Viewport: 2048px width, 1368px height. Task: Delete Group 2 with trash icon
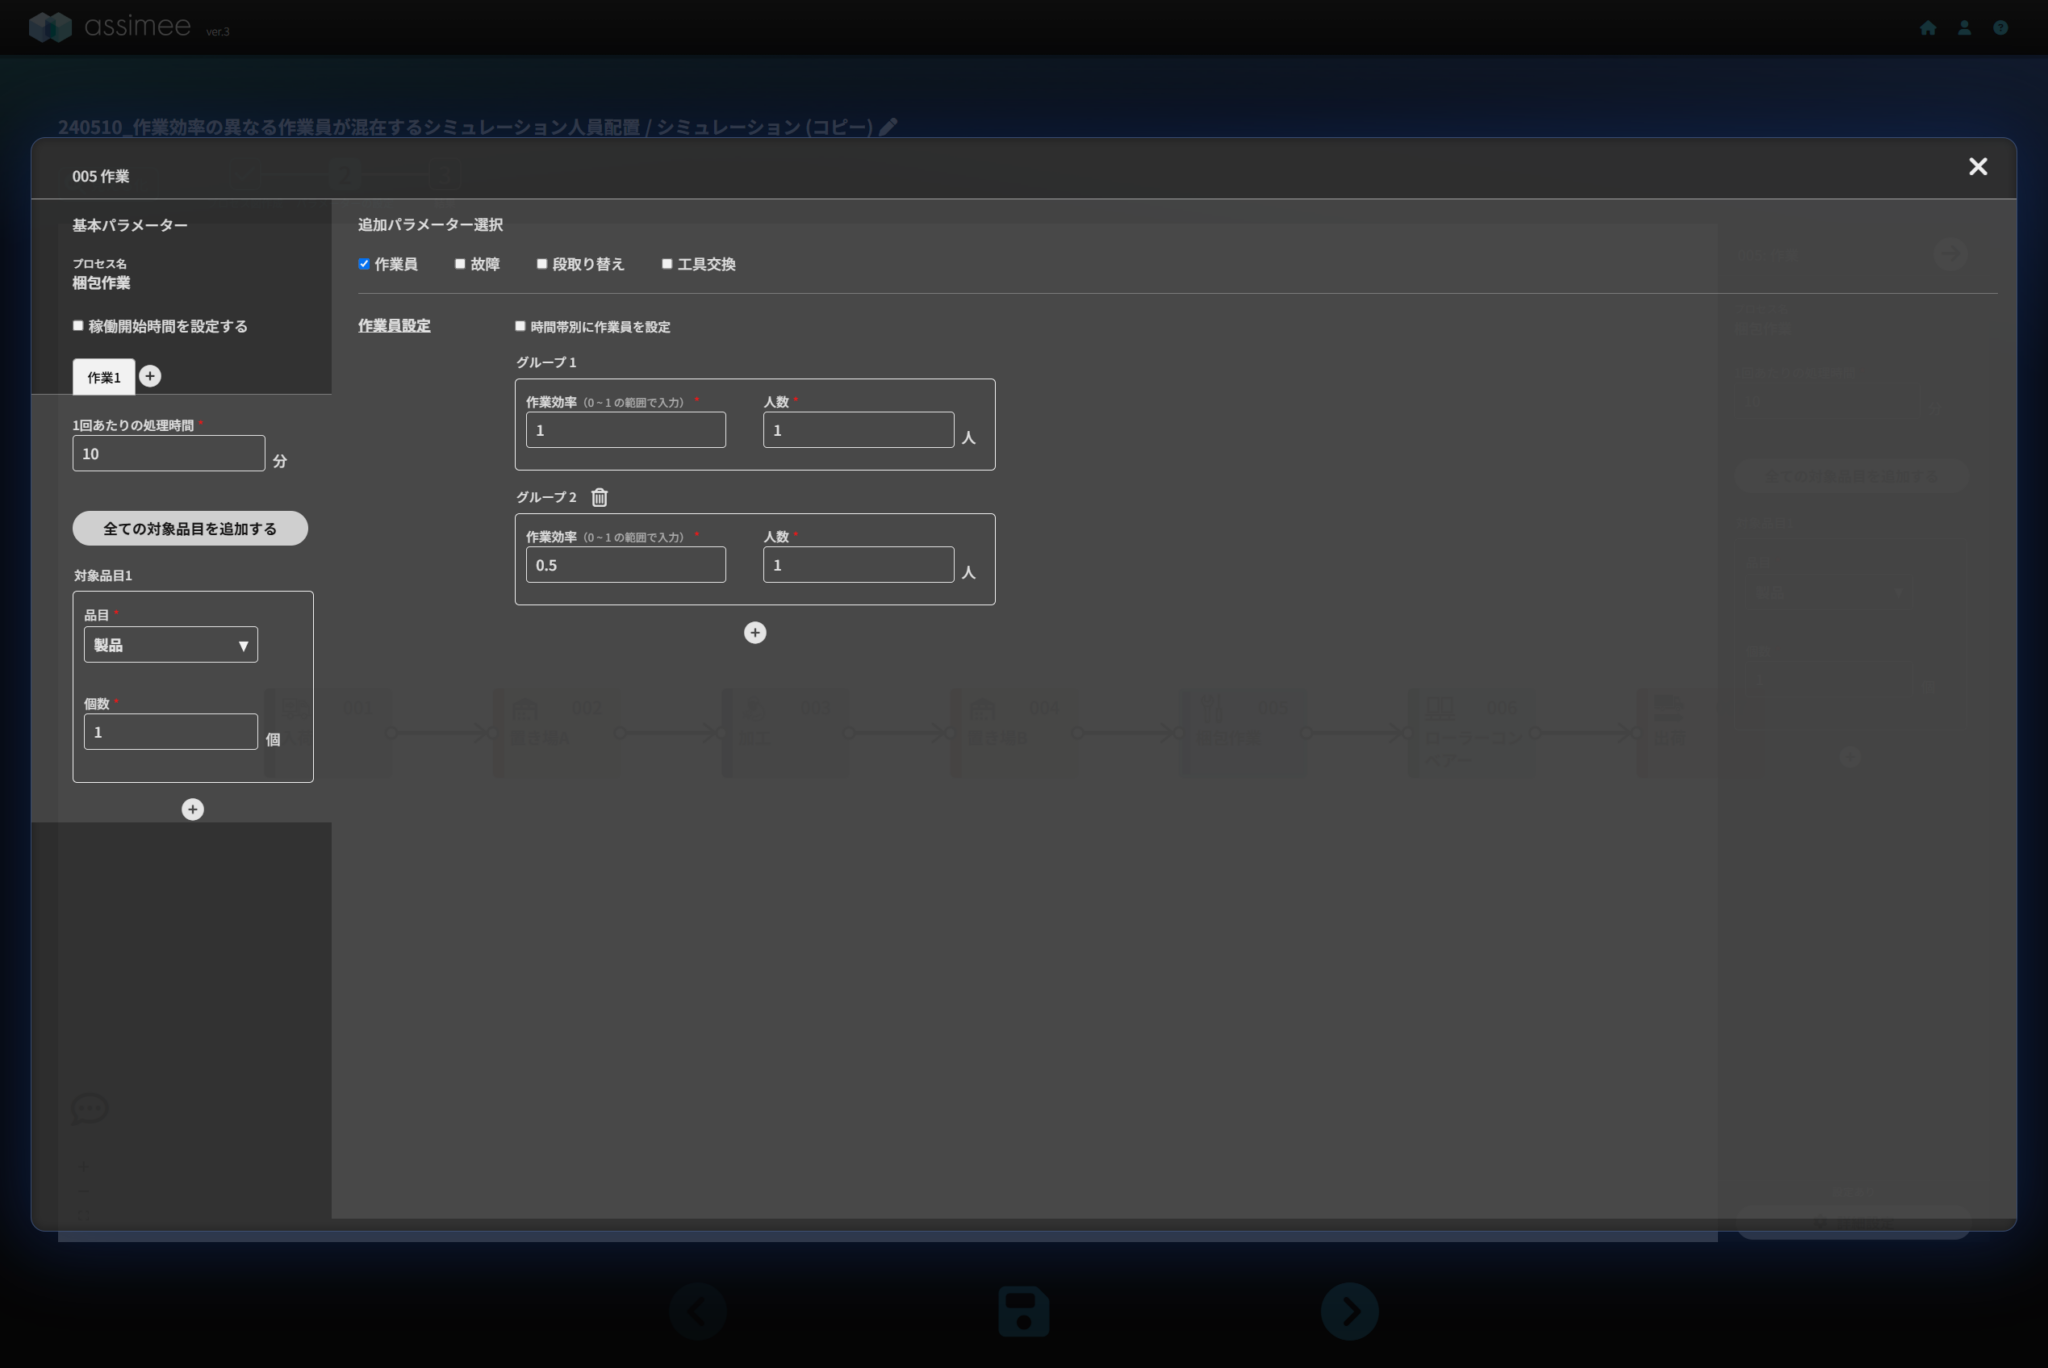(x=599, y=497)
